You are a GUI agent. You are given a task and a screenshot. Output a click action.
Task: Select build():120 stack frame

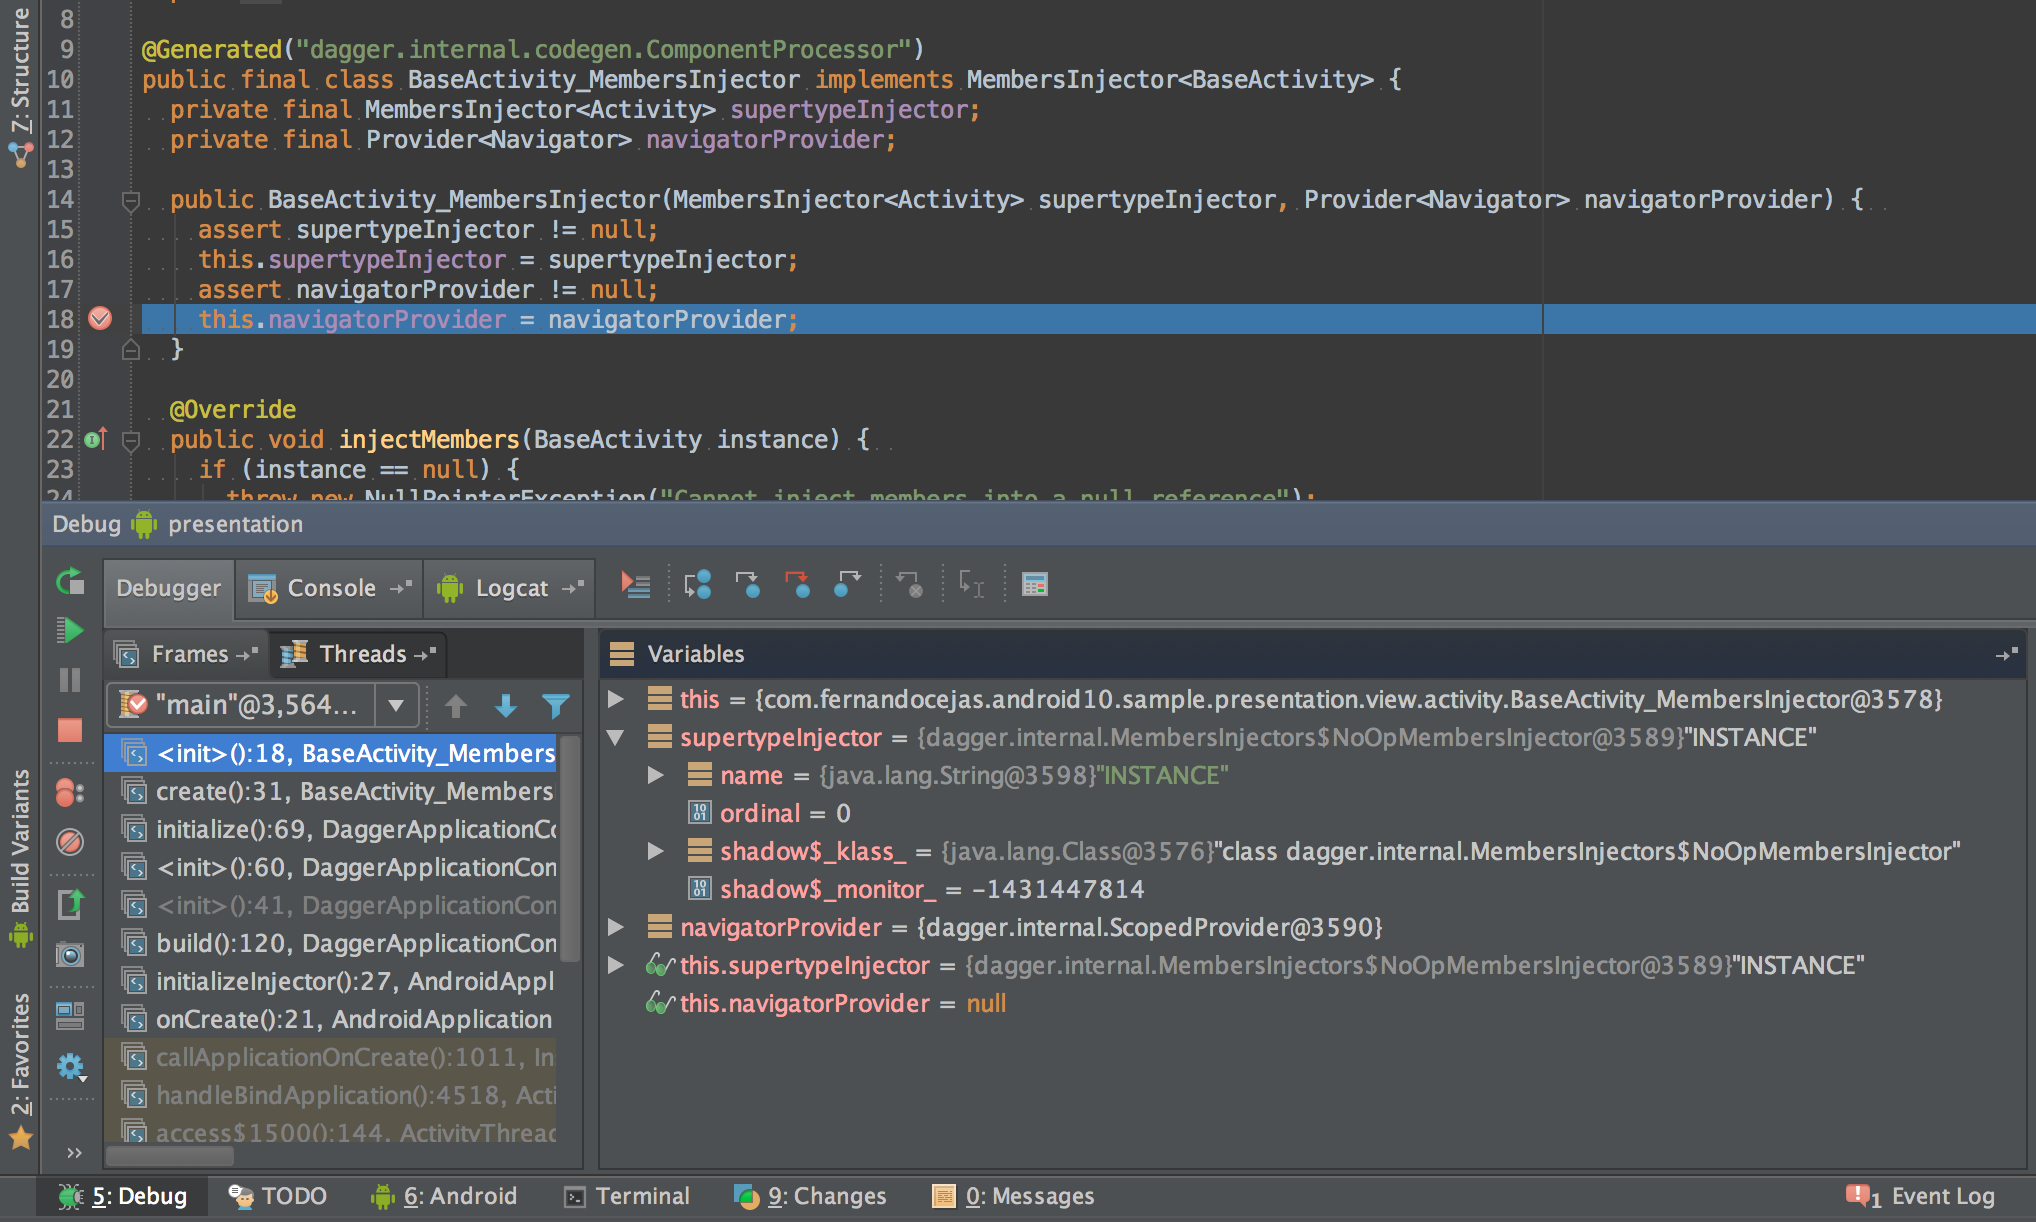pos(330,943)
